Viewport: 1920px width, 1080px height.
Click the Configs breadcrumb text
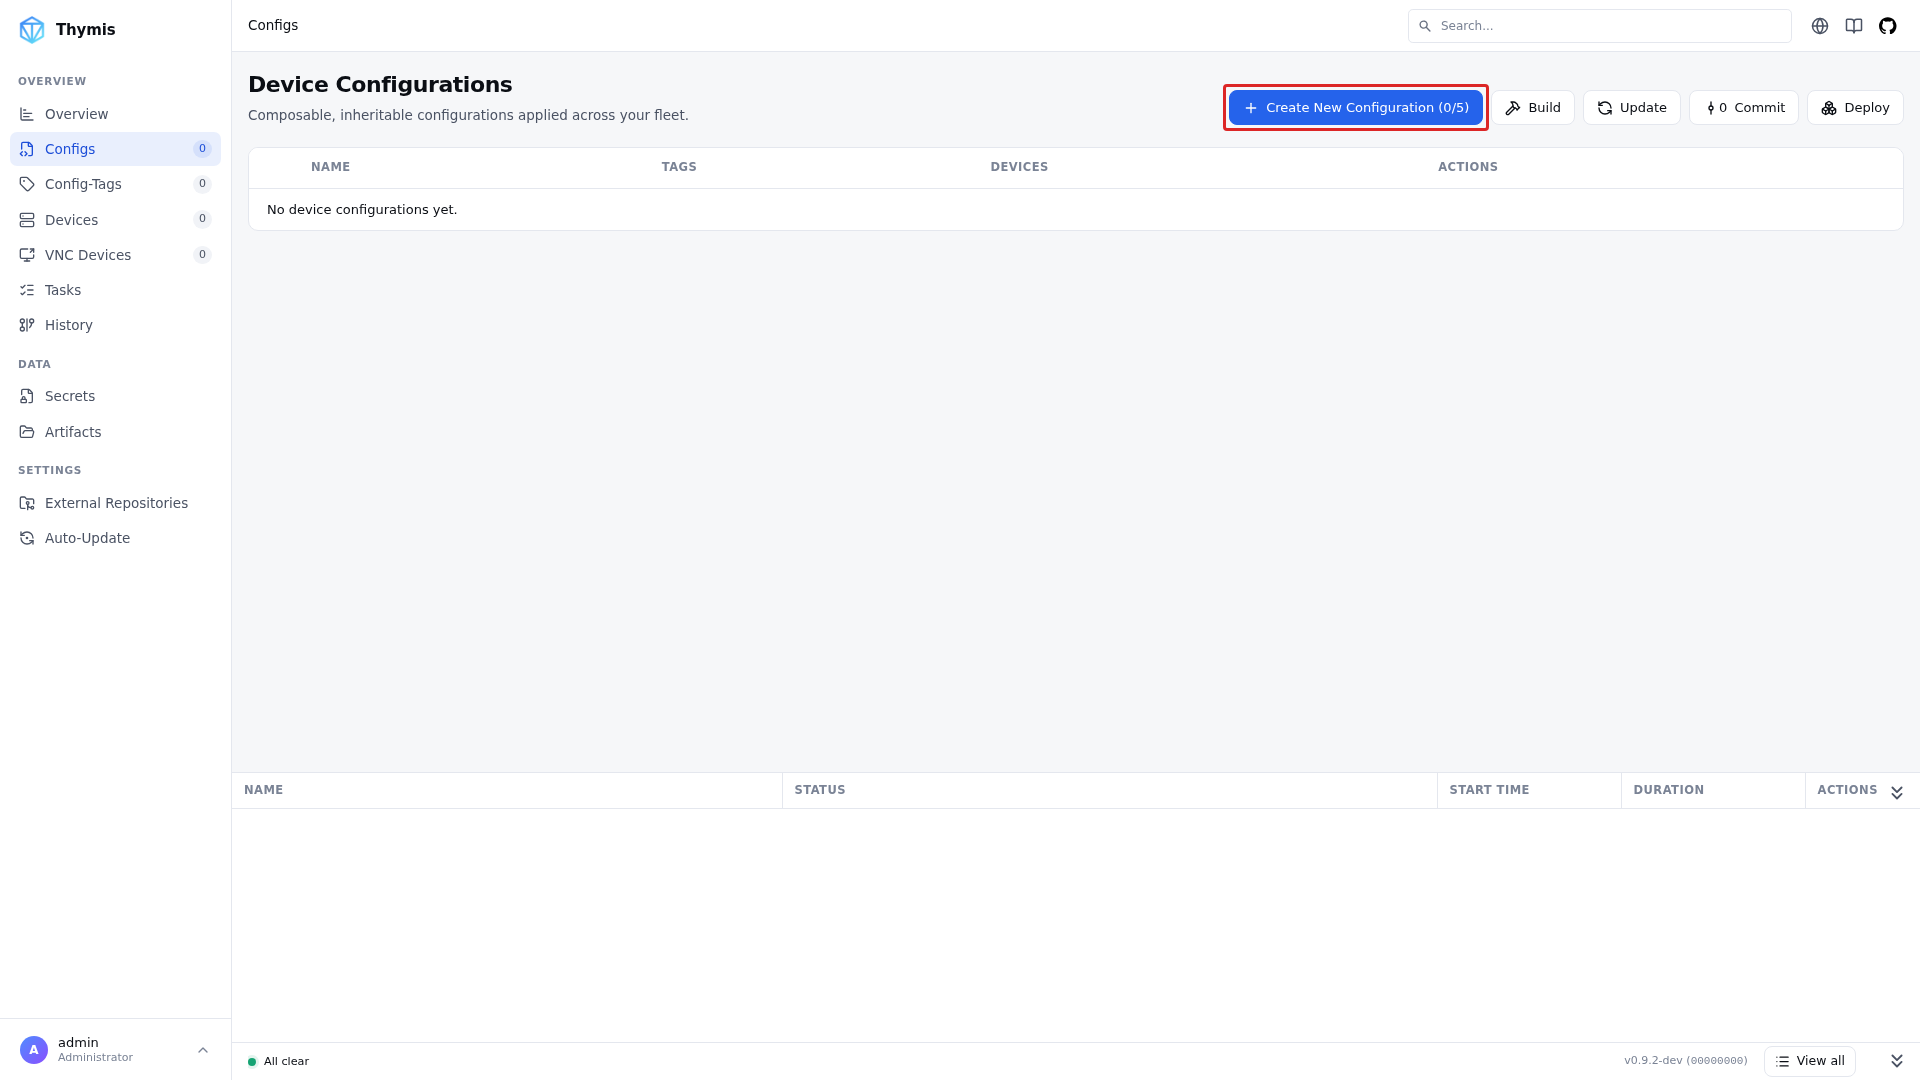tap(273, 25)
